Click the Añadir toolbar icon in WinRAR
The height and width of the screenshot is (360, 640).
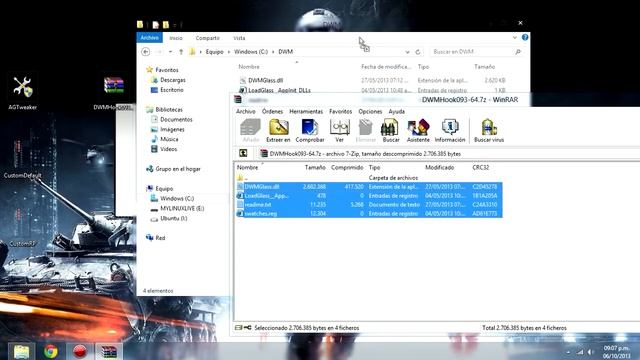(250, 130)
